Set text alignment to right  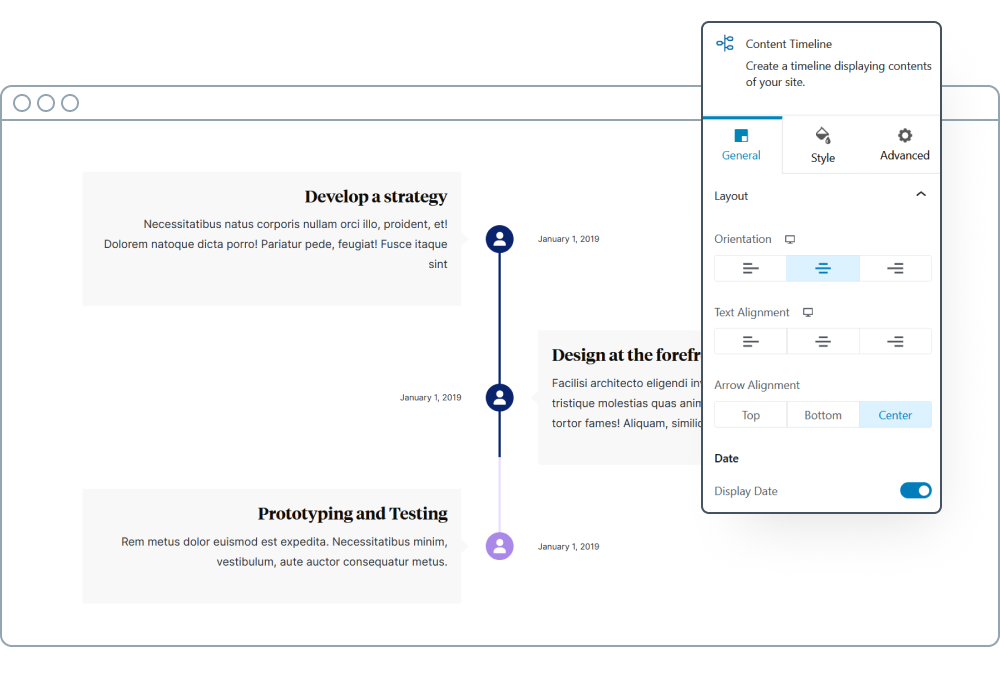895,341
